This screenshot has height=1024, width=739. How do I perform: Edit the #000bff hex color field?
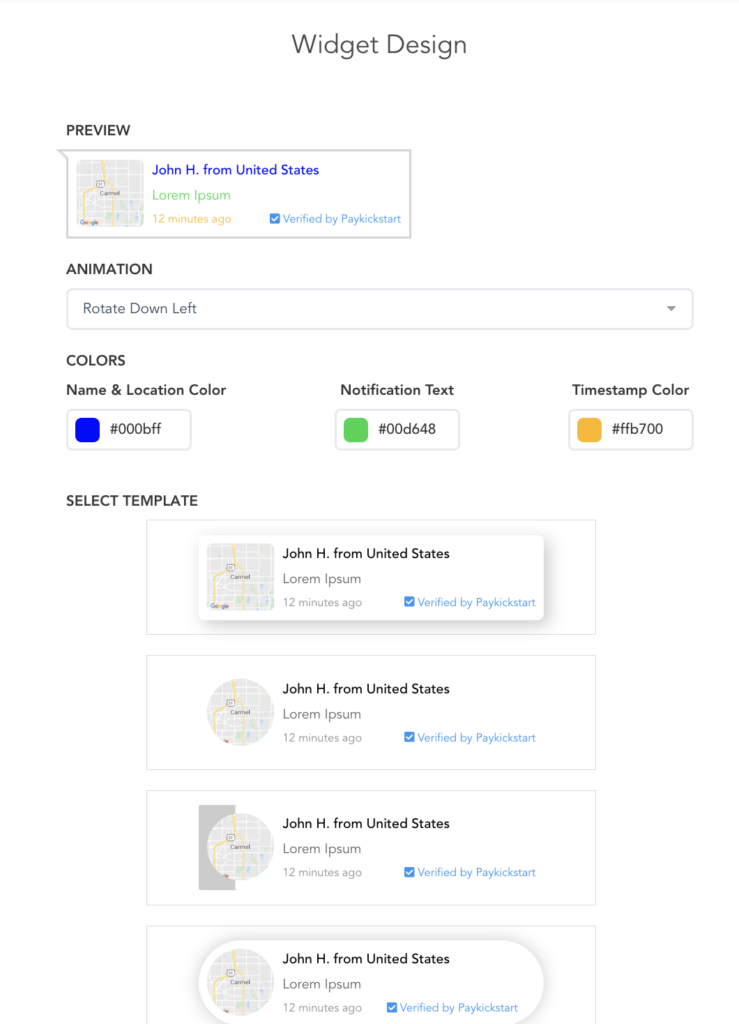[x=136, y=430]
